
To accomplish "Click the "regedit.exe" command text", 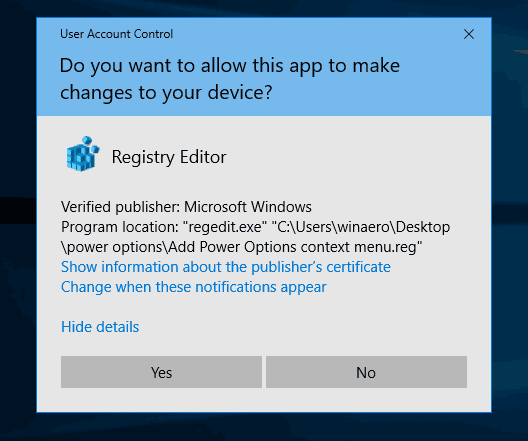I will [x=224, y=227].
